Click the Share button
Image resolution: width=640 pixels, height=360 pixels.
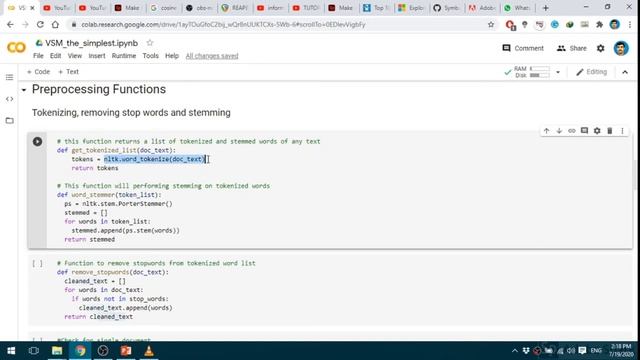(x=571, y=48)
